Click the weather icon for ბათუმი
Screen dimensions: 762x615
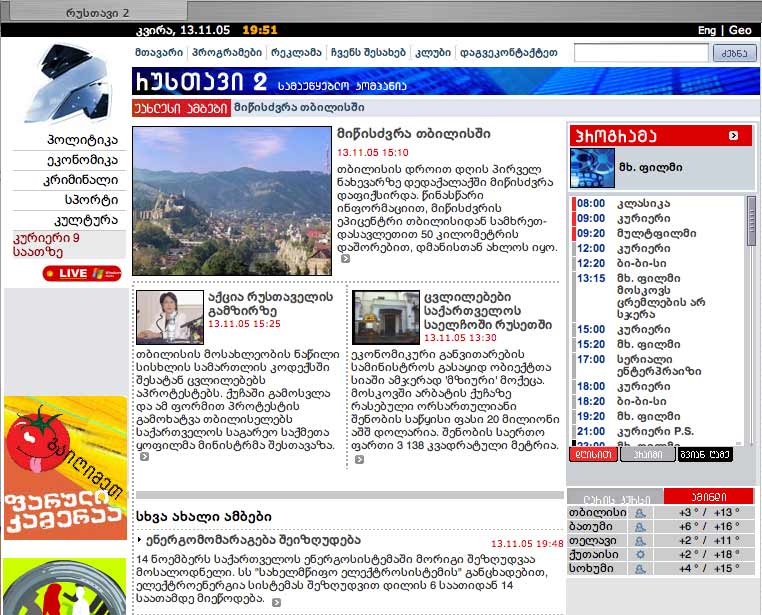pyautogui.click(x=641, y=527)
